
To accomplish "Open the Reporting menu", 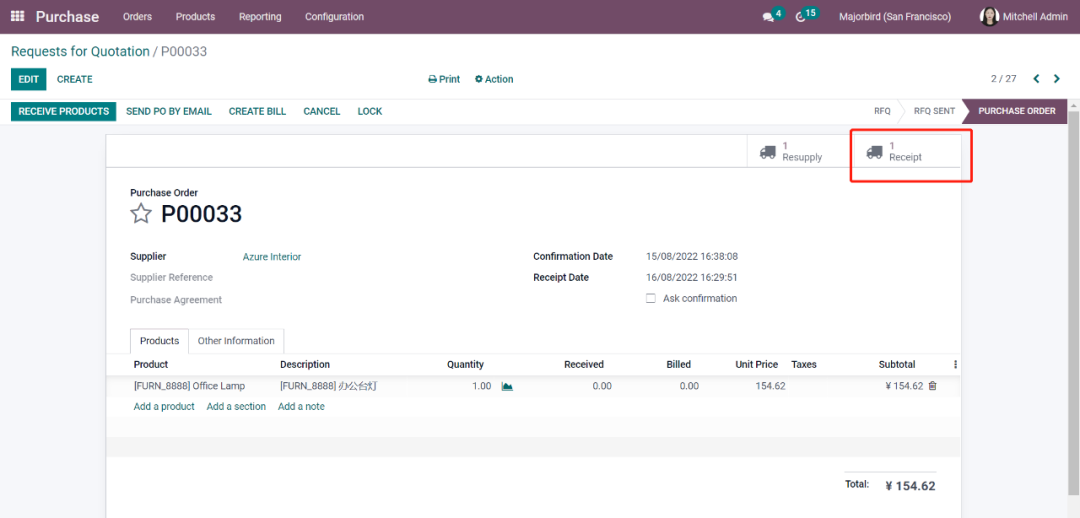I will coord(260,17).
